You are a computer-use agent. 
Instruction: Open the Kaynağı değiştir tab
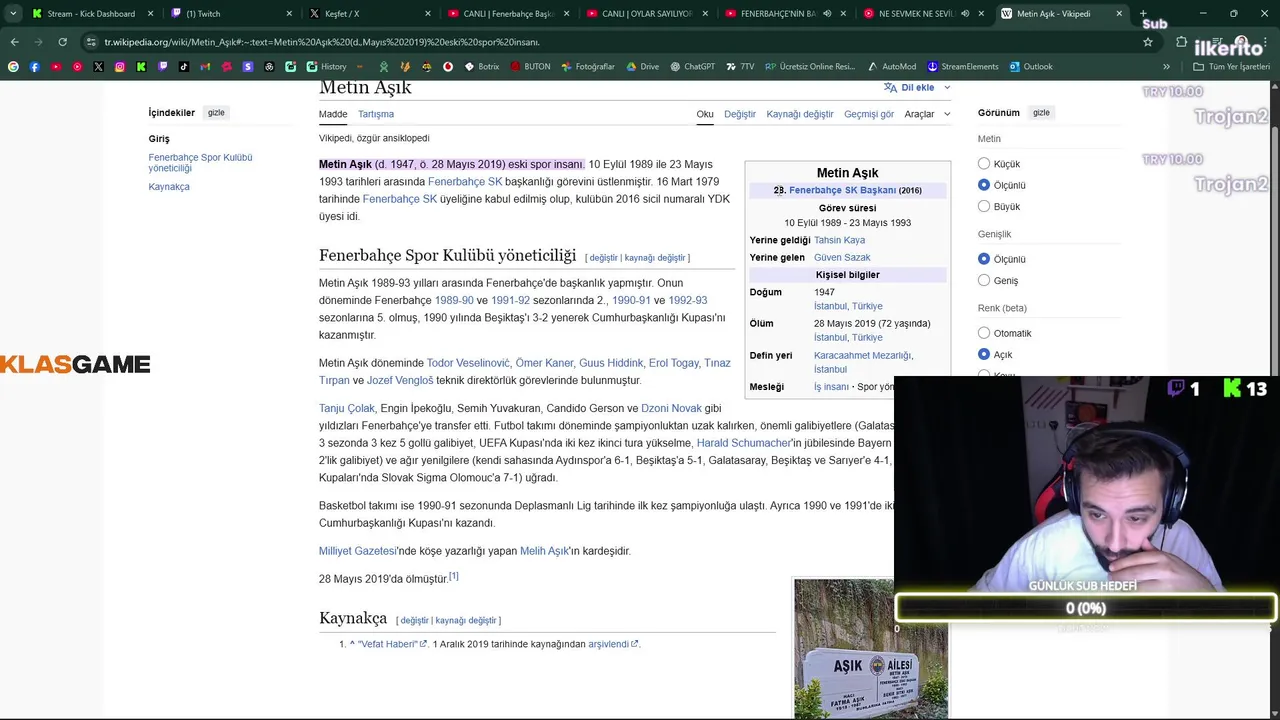point(800,114)
